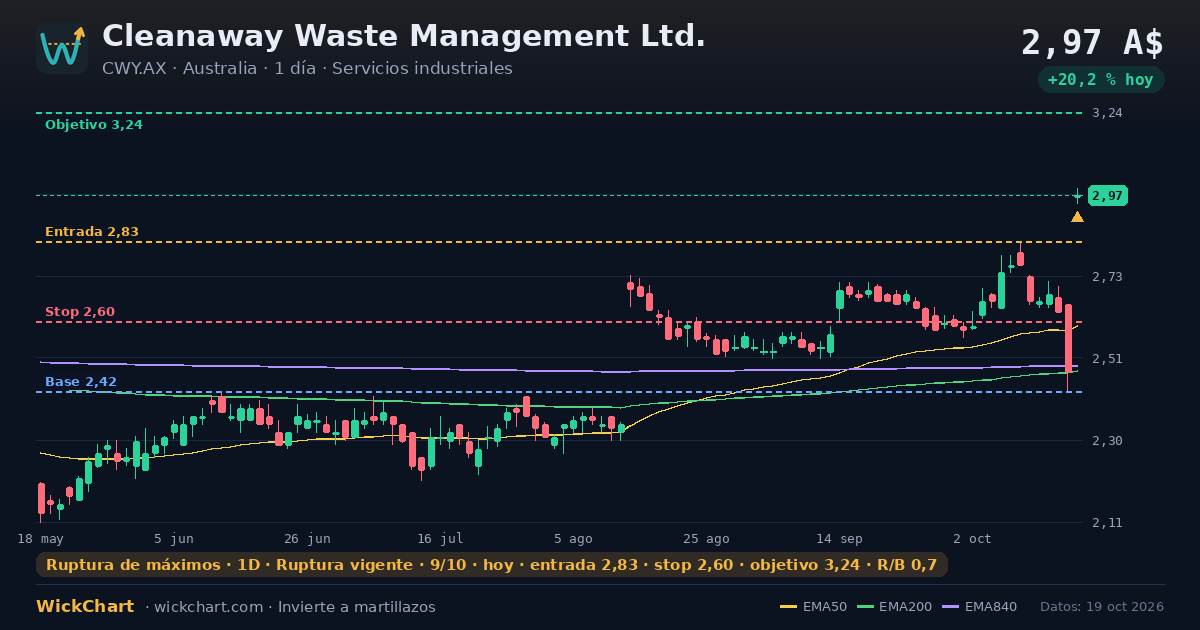
Task: Click the large red candle dropping to the Base line
Action: pos(1068,339)
